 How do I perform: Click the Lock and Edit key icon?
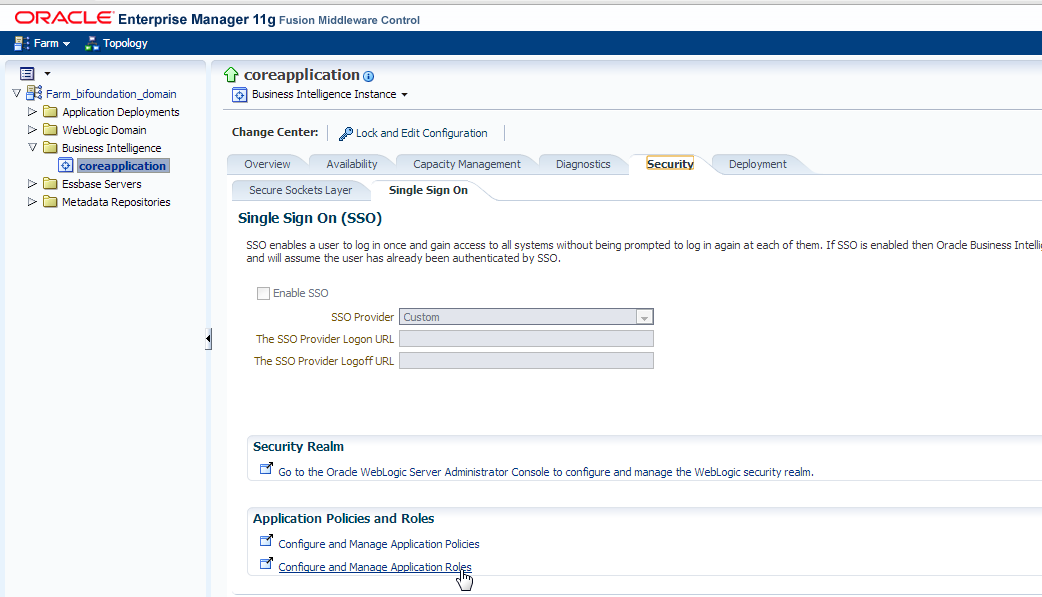(346, 134)
